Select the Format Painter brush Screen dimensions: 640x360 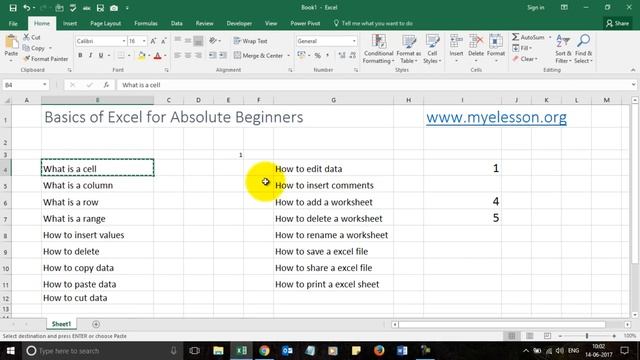point(27,59)
